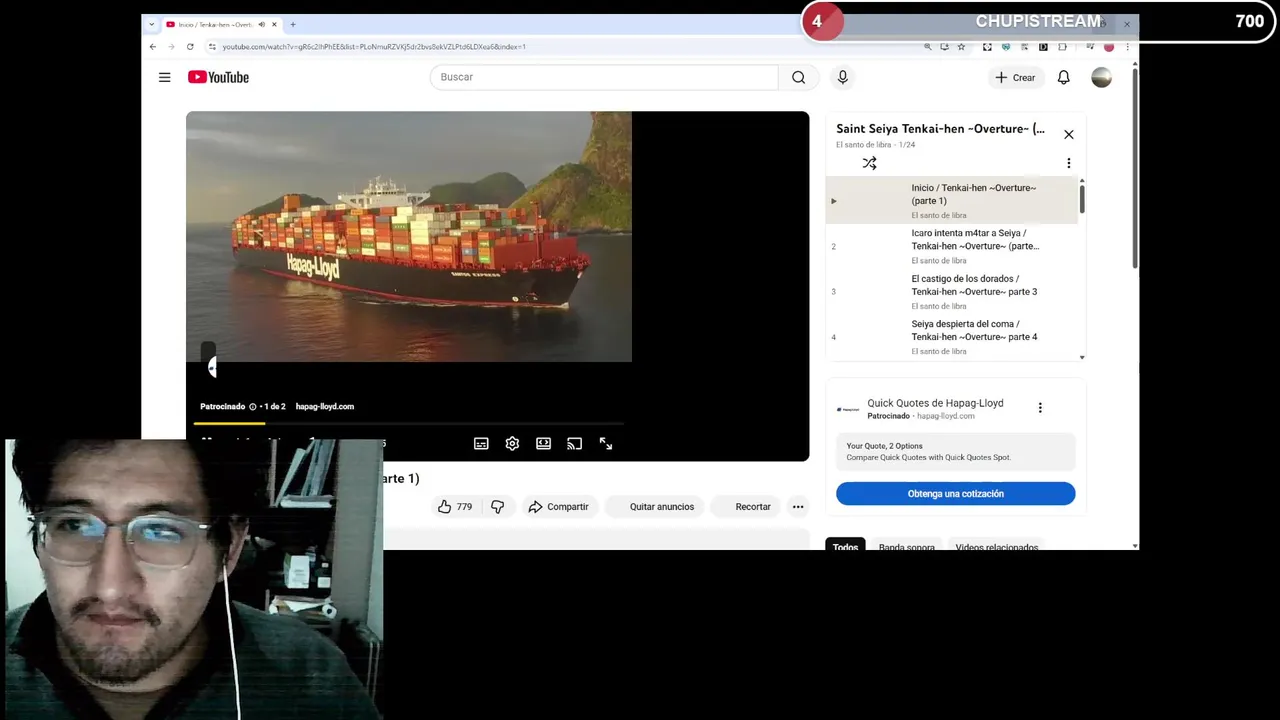This screenshot has width=1280, height=720.
Task: Open Saint Seiya Tenkai-hen playlist title
Action: point(940,129)
